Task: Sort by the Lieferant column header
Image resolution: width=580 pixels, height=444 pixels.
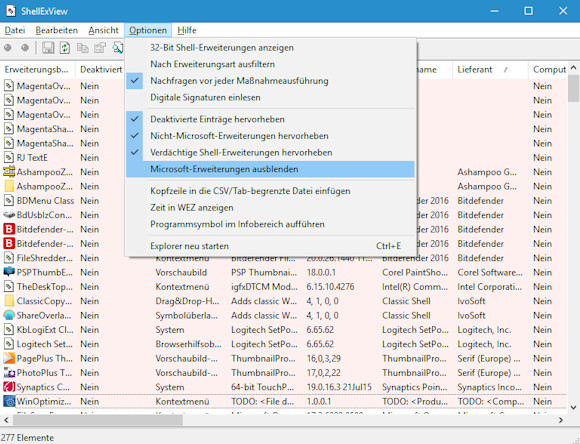Action: [490, 70]
